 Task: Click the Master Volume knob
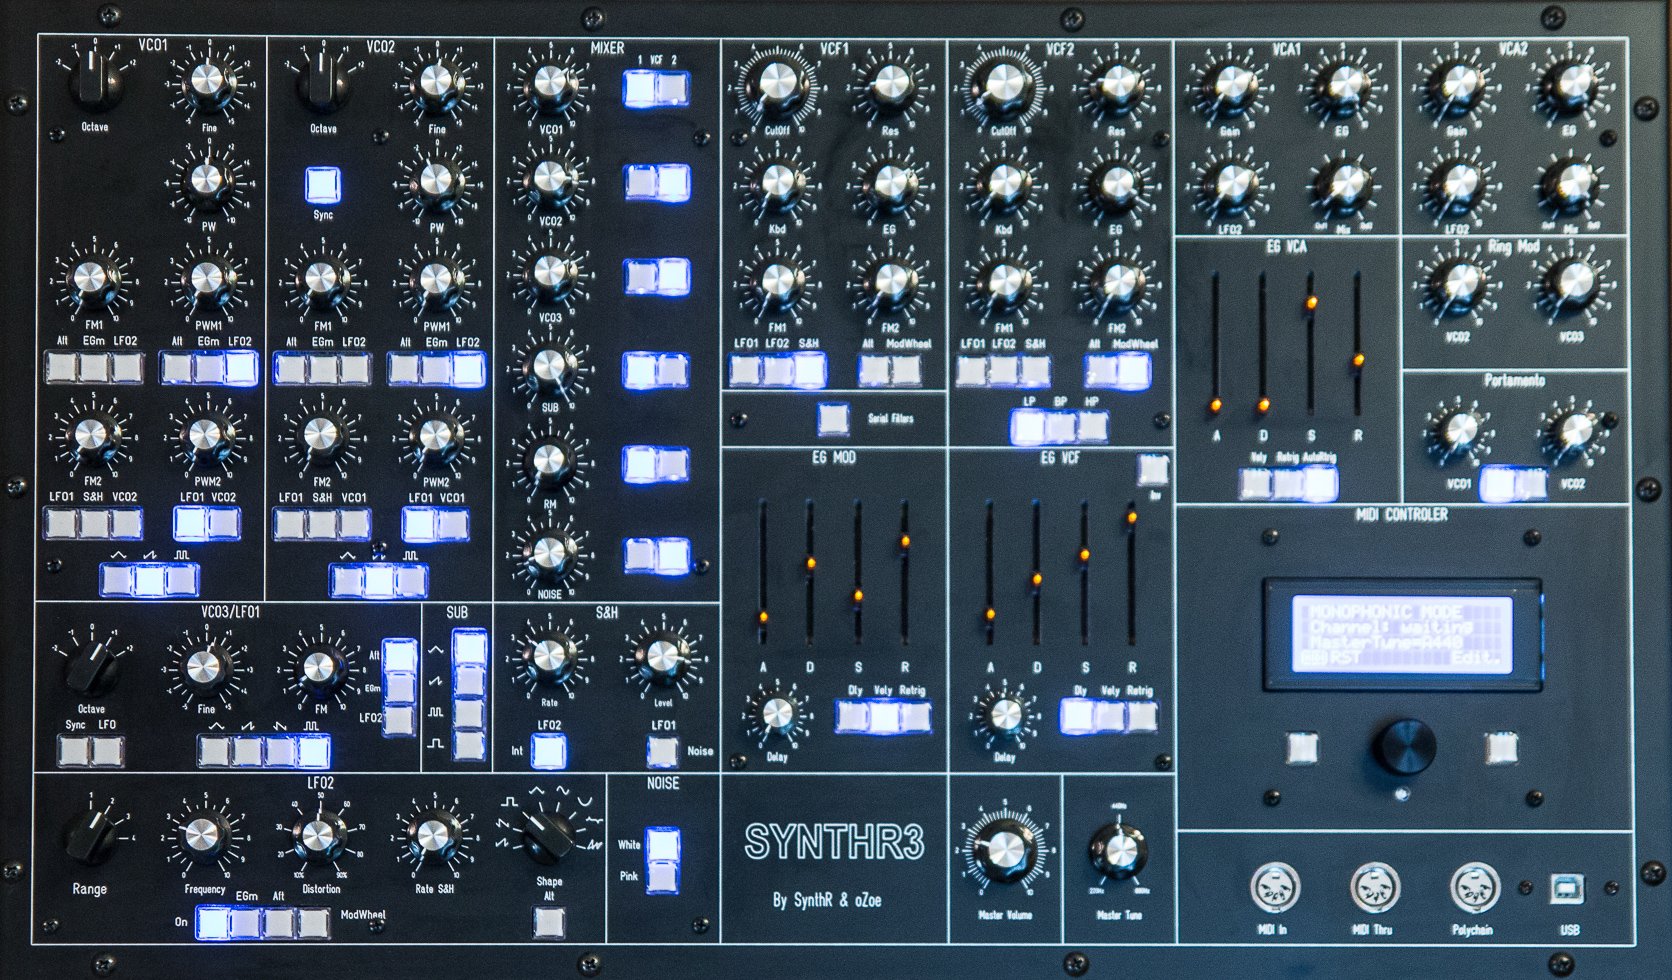(x=1004, y=849)
